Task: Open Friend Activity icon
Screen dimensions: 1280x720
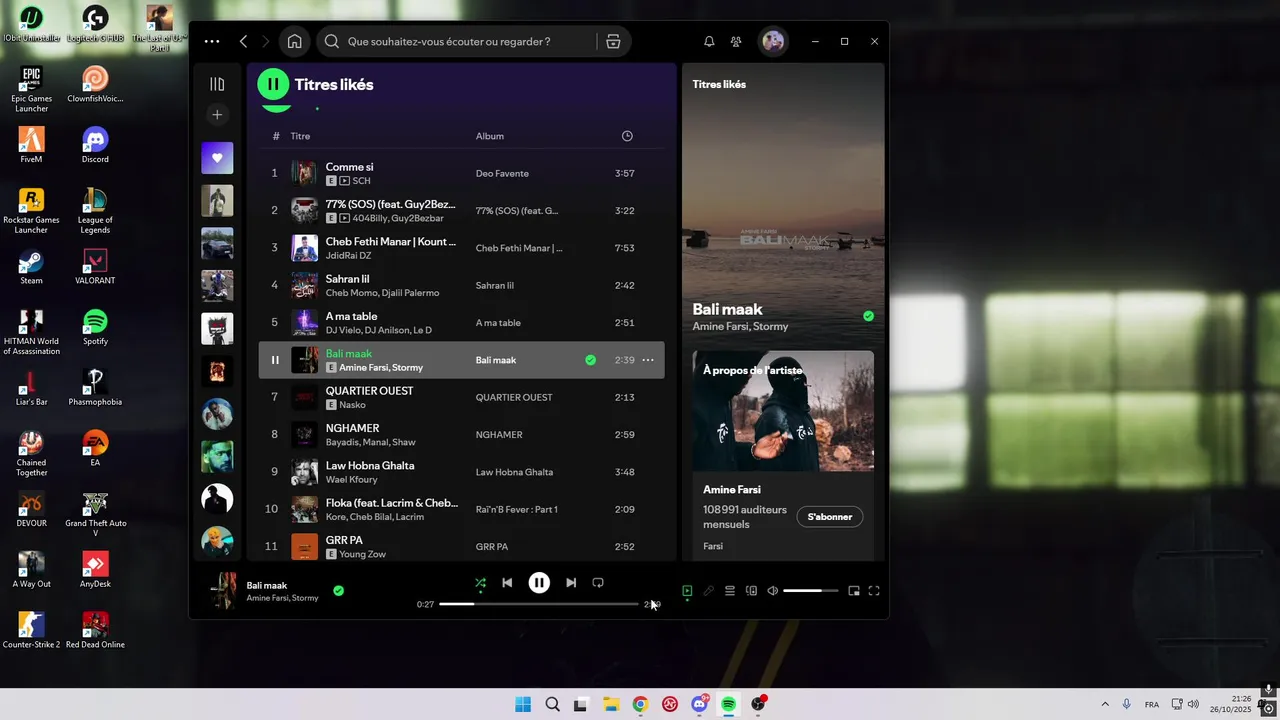Action: click(x=736, y=42)
